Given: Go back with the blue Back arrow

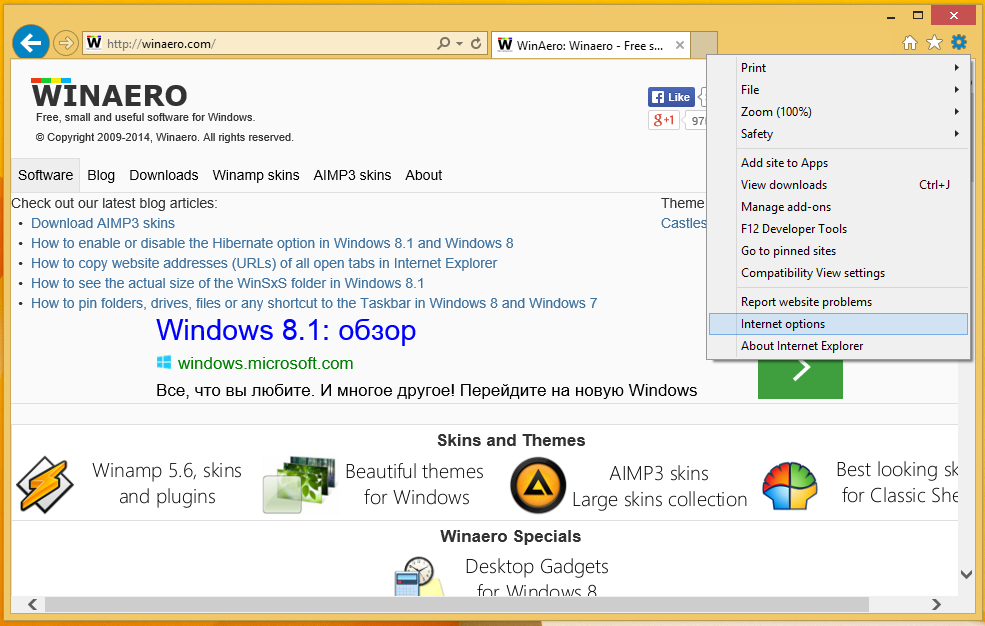Looking at the screenshot, I should [31, 43].
